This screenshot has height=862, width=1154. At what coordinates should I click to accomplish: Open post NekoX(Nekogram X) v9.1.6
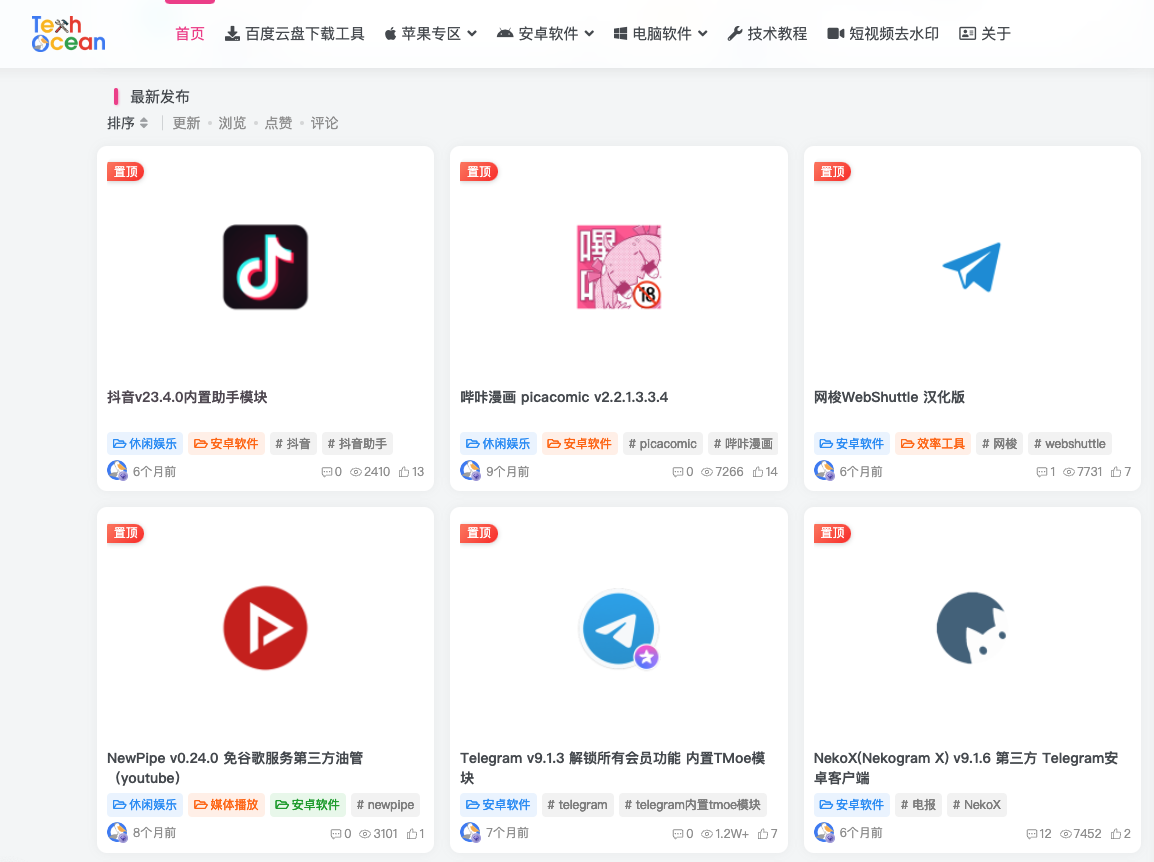[966, 768]
